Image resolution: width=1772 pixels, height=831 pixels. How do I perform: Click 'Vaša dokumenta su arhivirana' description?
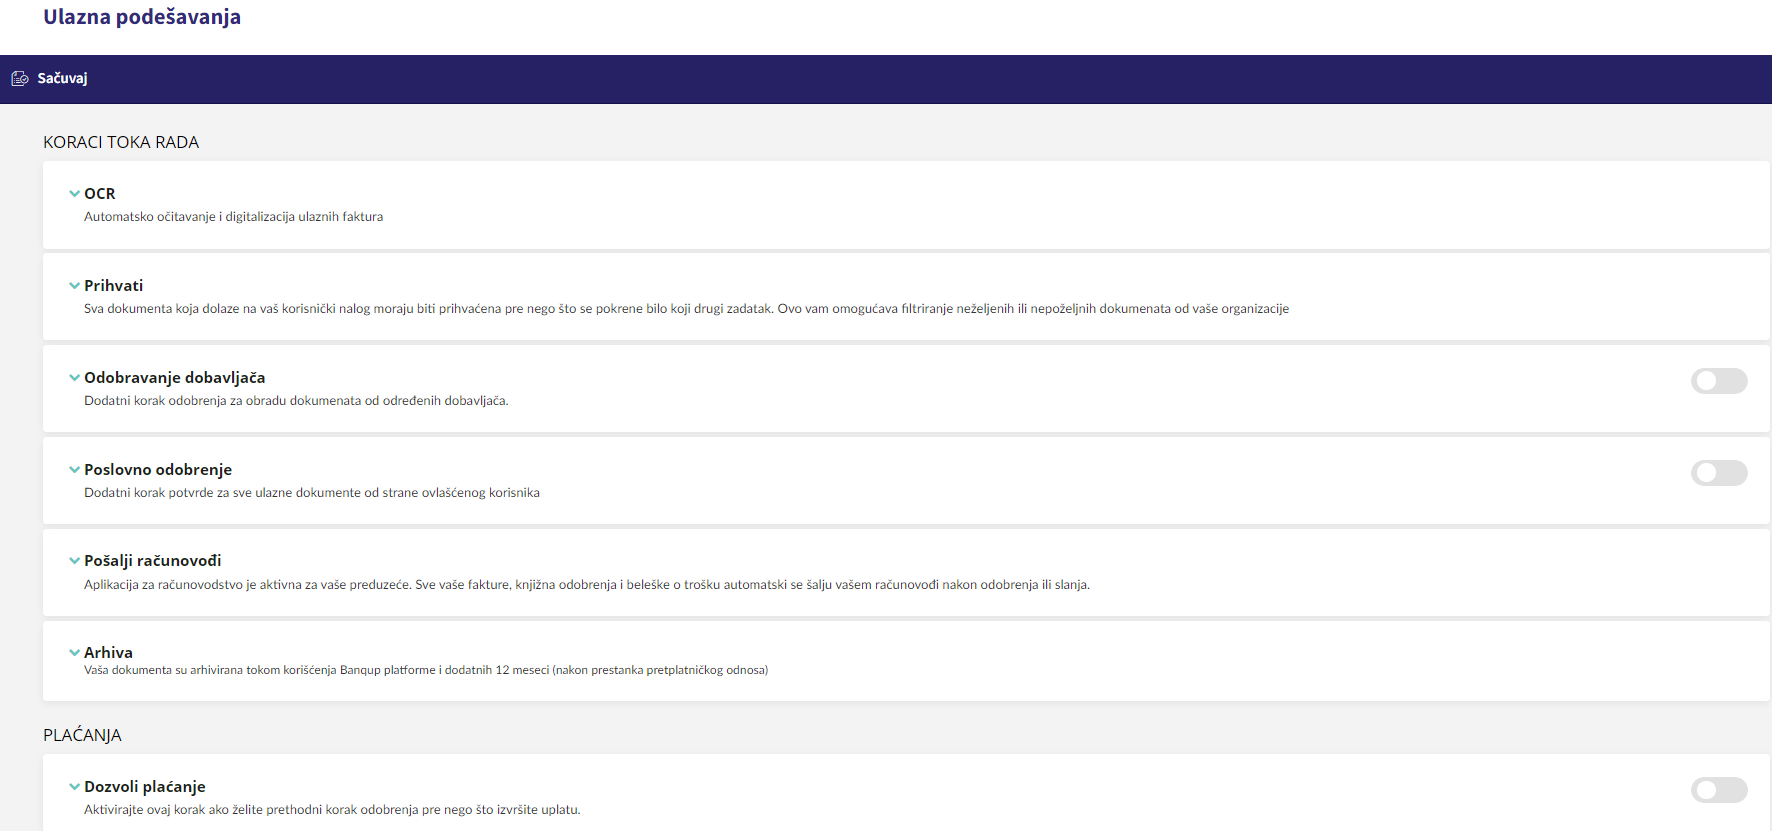(x=426, y=670)
